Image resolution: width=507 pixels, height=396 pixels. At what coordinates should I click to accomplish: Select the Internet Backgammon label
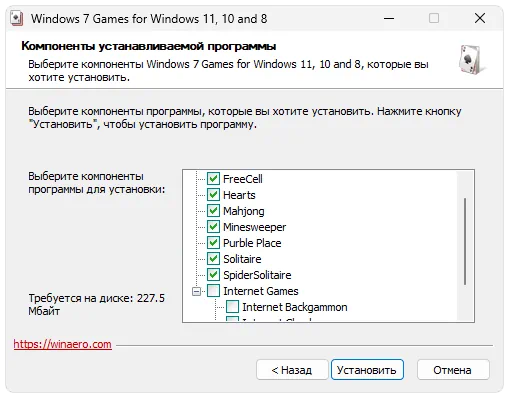[295, 307]
